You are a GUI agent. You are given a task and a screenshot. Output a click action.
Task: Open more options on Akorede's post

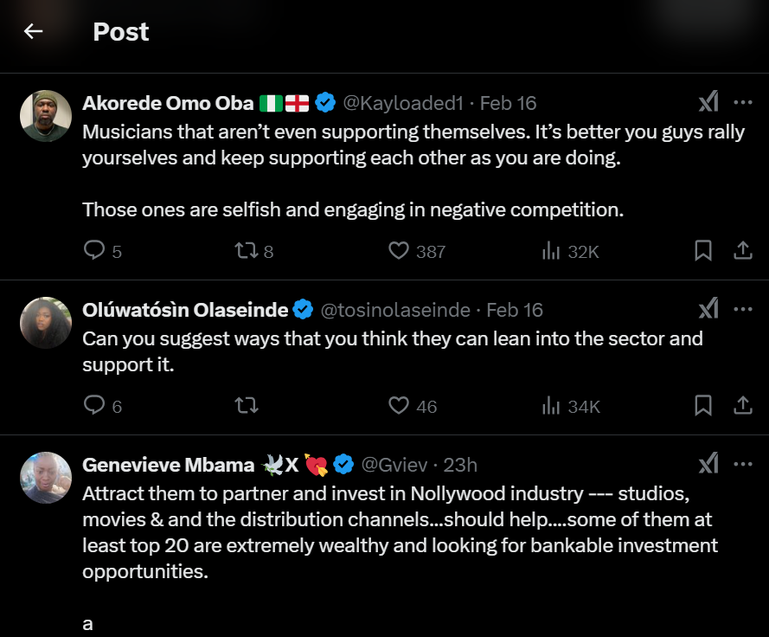point(743,102)
